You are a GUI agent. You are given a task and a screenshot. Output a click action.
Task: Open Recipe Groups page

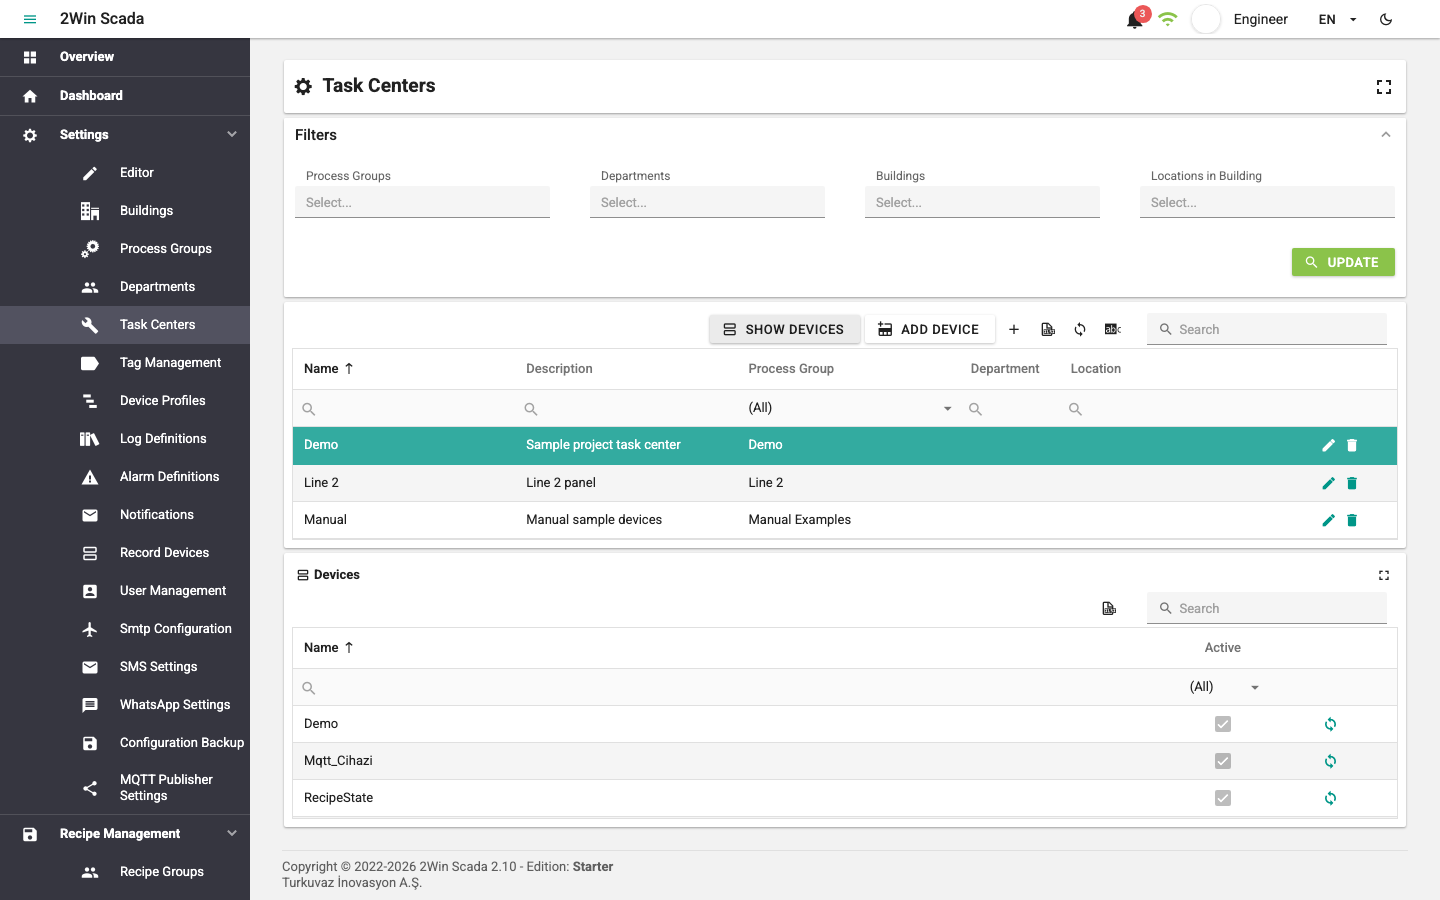click(x=125, y=872)
